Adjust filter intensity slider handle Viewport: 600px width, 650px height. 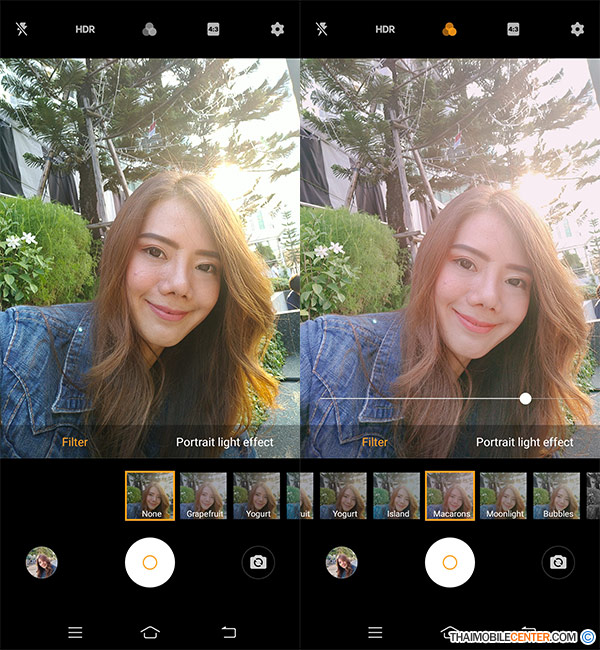(x=525, y=399)
